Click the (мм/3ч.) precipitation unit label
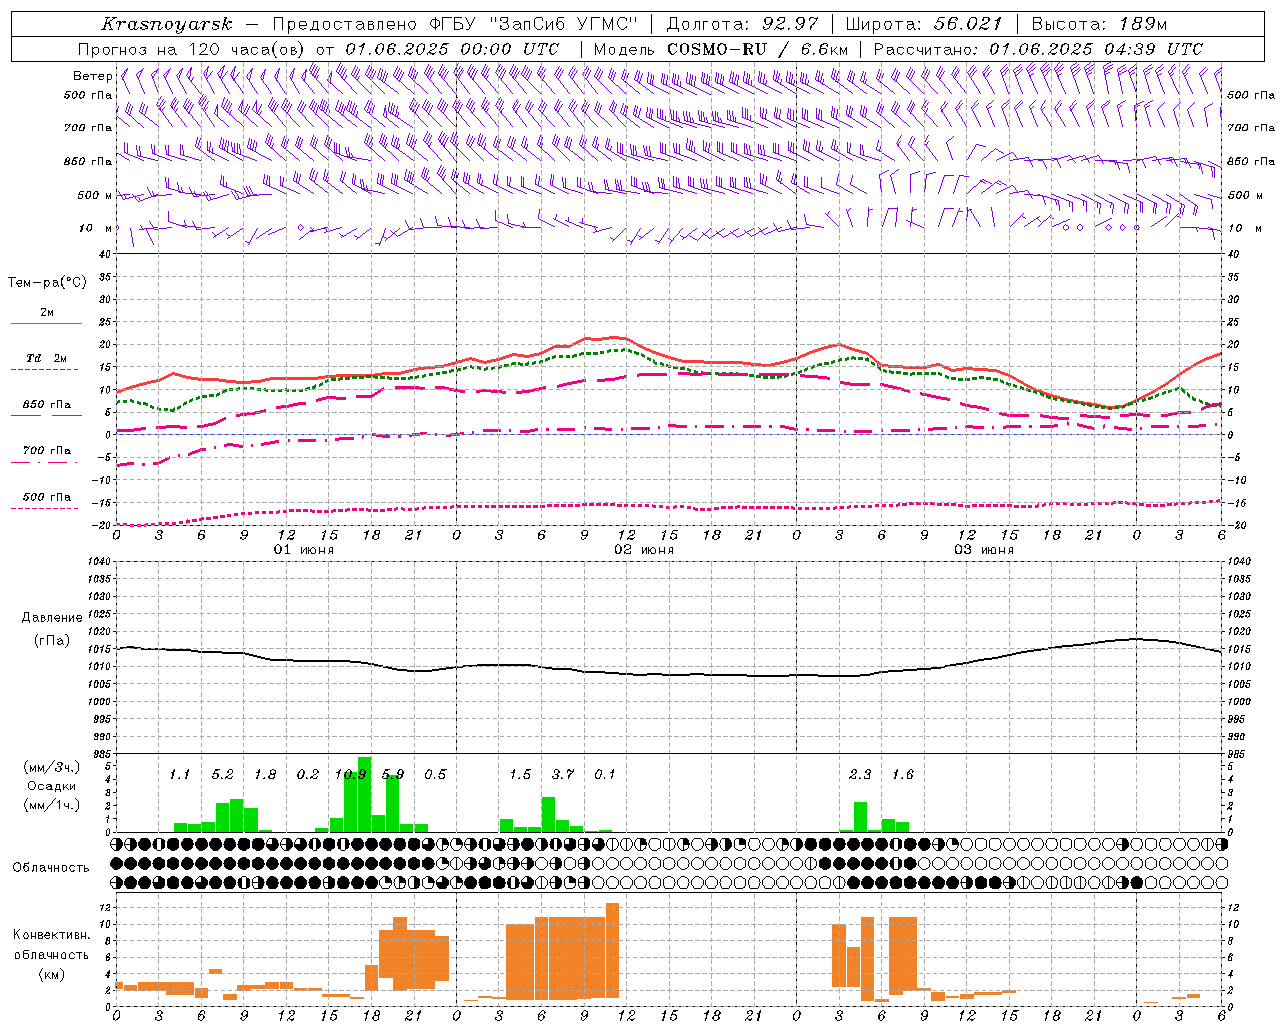This screenshot has height=1024, width=1280. pyautogui.click(x=51, y=768)
